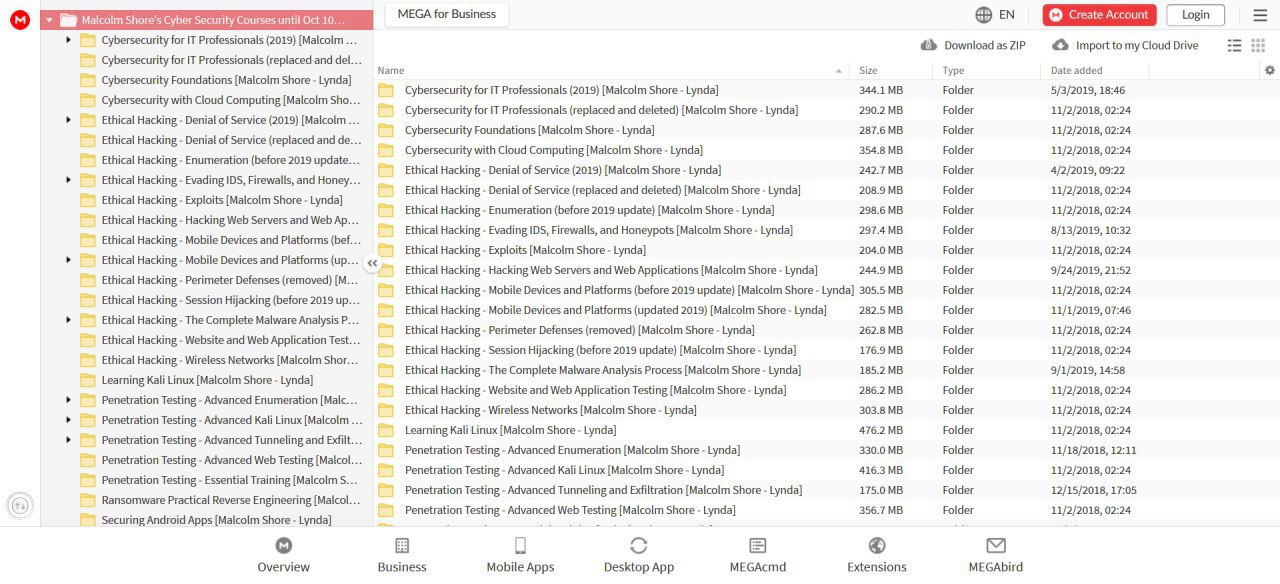Expand Ethical Hacking - Denial of Service (2019) tree node

click(x=68, y=120)
